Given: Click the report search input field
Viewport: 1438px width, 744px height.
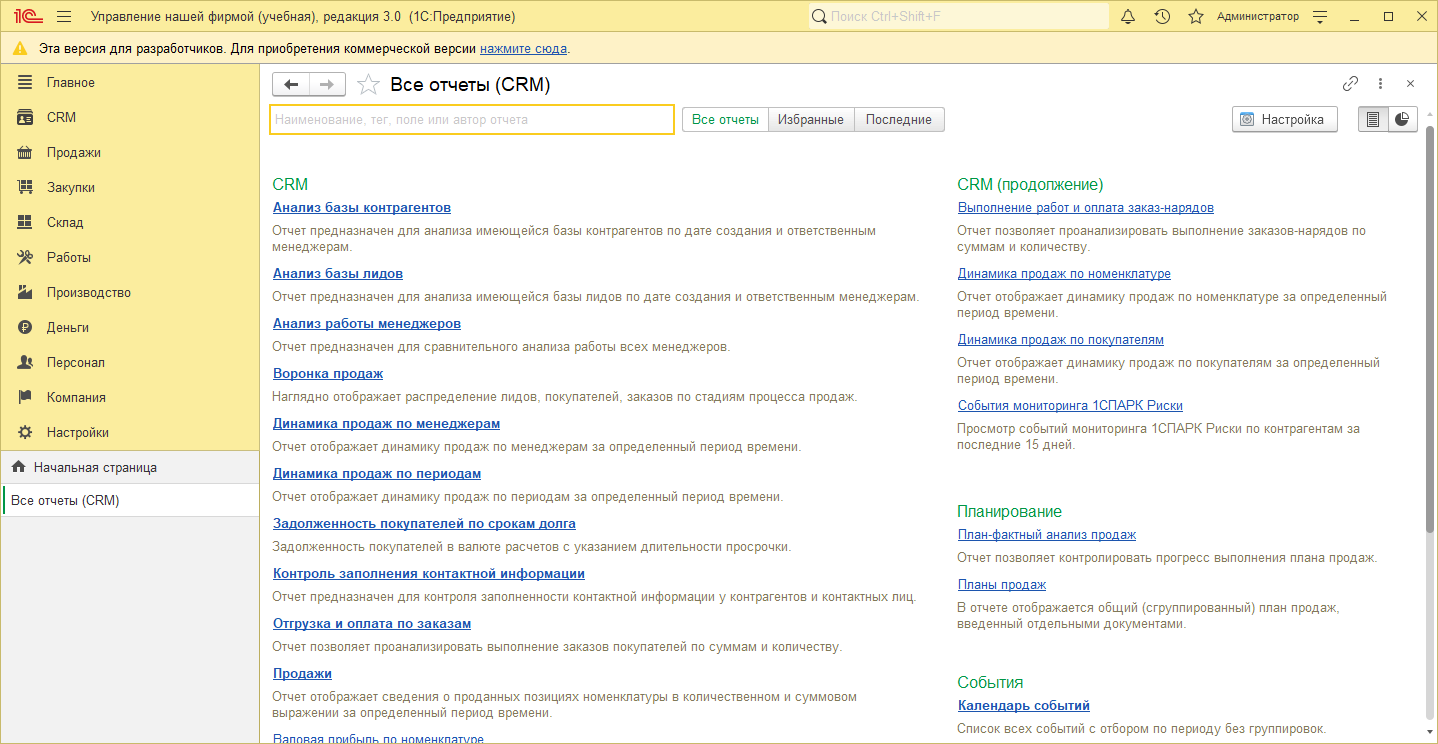Looking at the screenshot, I should click(x=472, y=119).
